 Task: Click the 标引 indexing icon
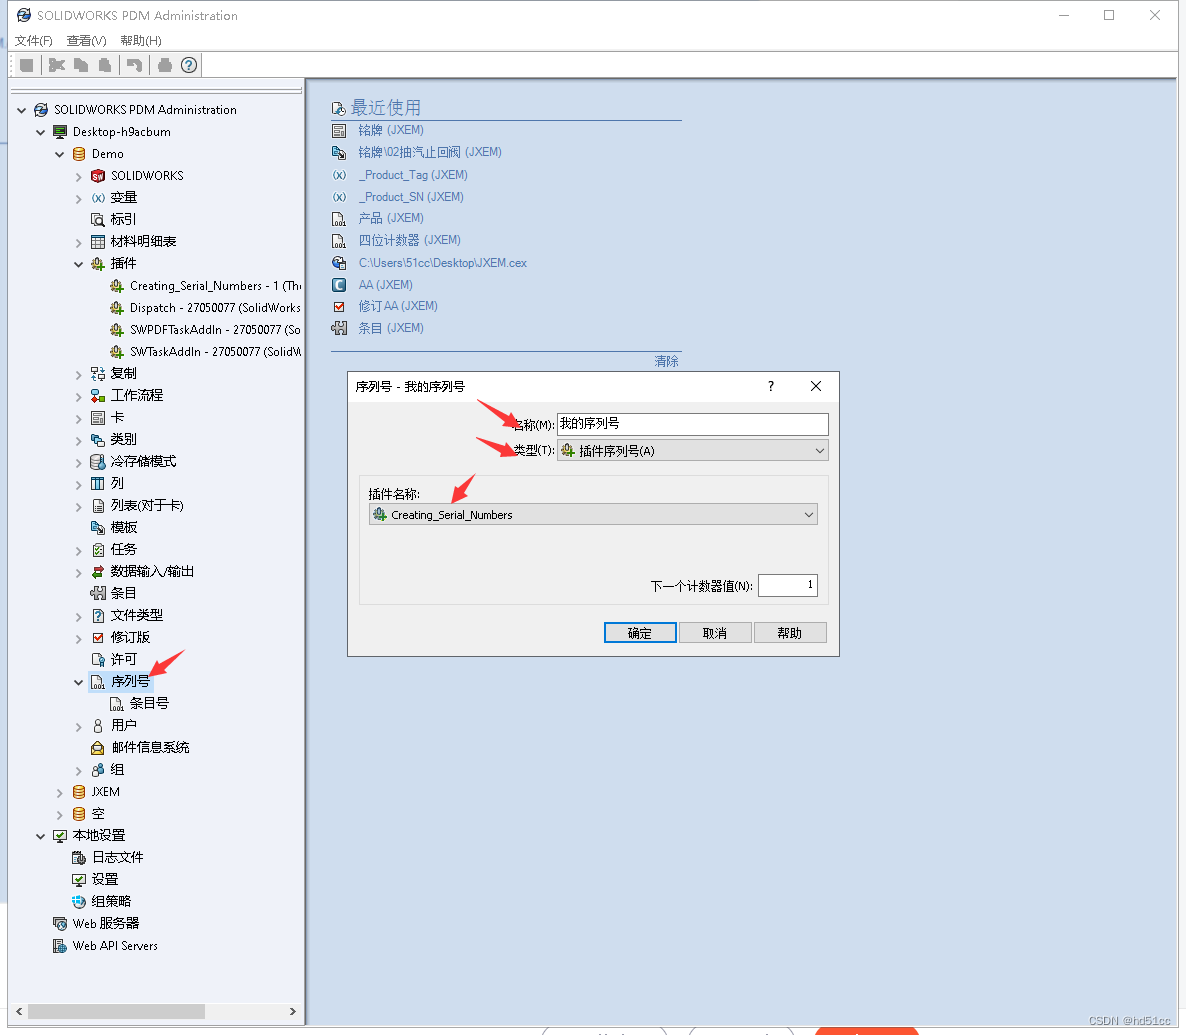pyautogui.click(x=98, y=219)
